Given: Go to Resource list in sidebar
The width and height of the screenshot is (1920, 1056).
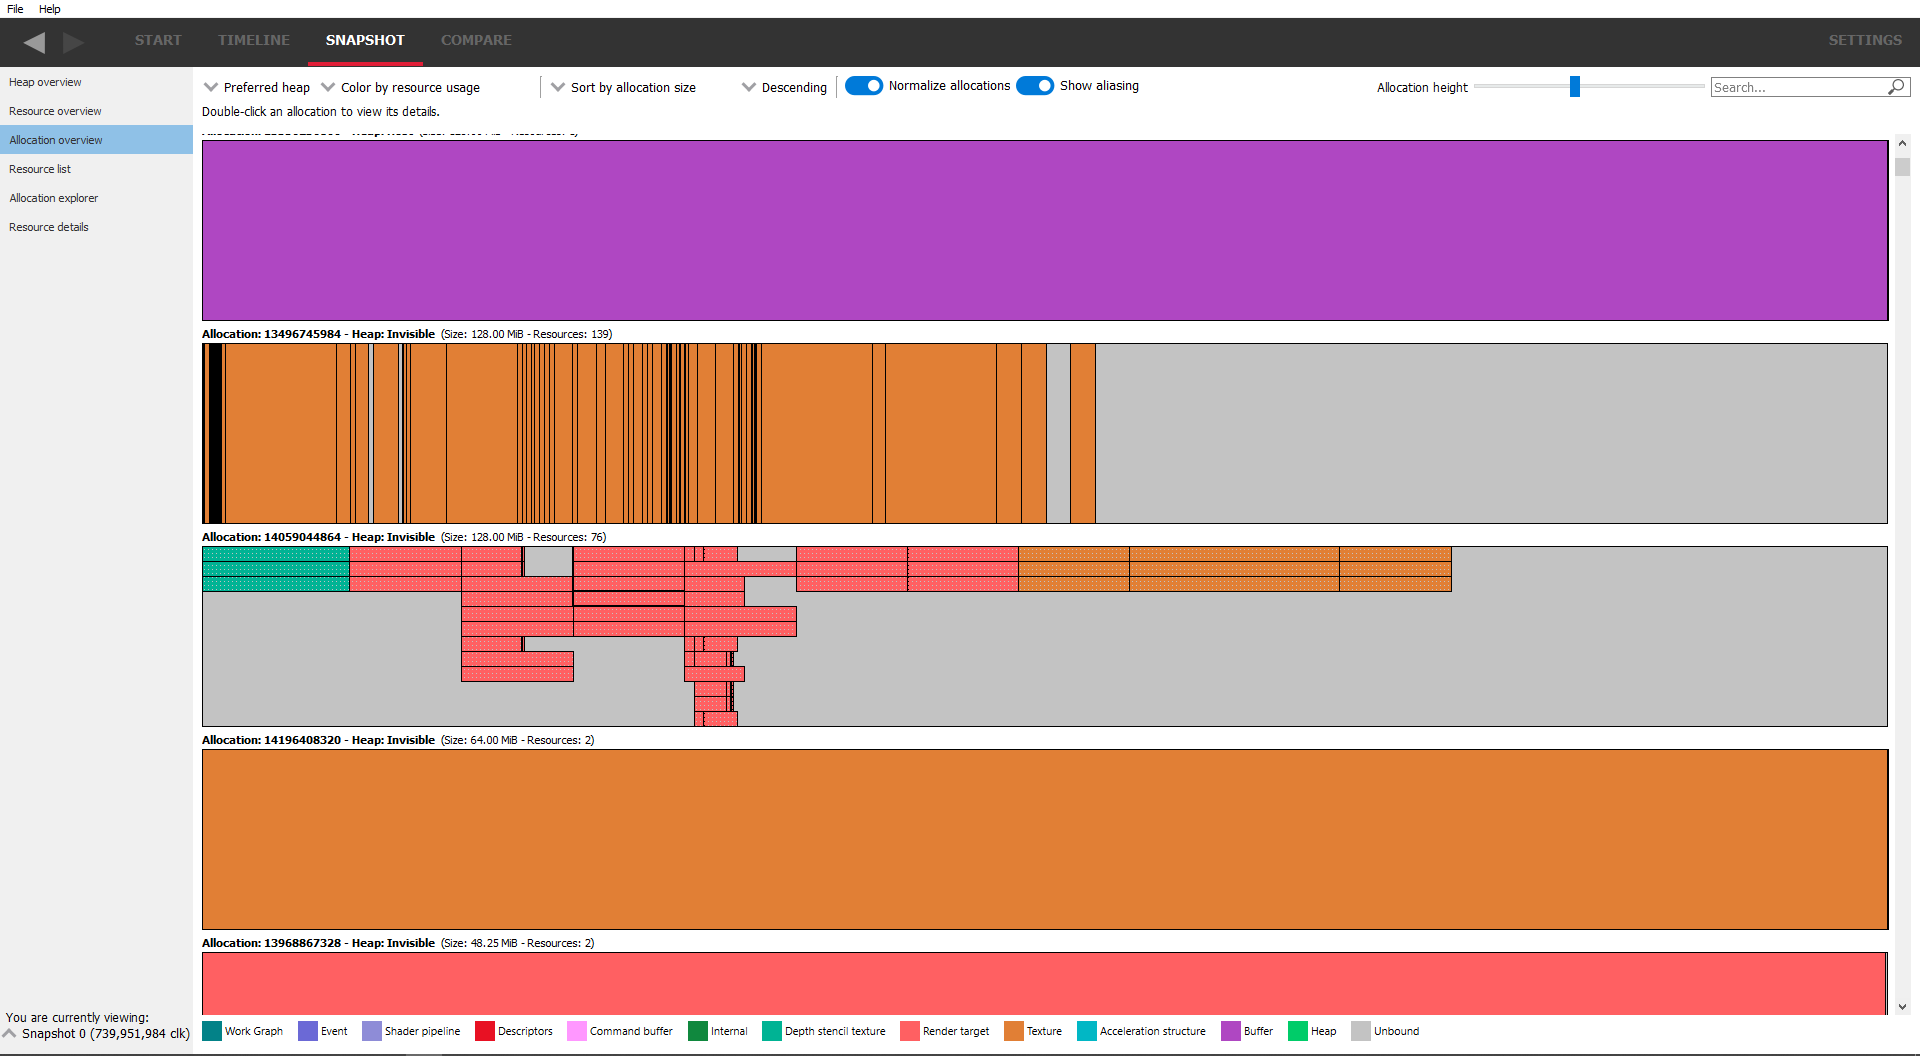Looking at the screenshot, I should click(x=40, y=169).
